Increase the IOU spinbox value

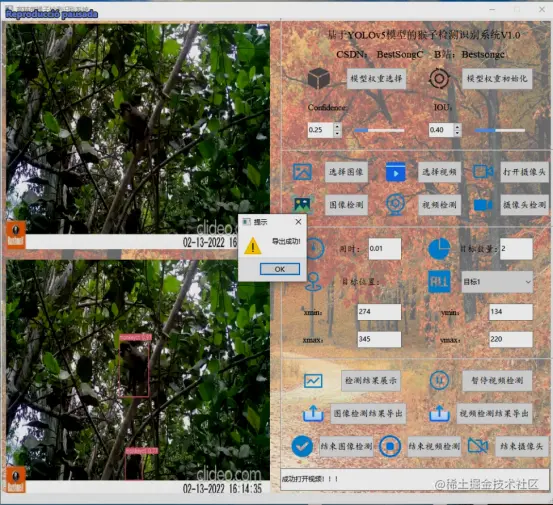(457, 126)
